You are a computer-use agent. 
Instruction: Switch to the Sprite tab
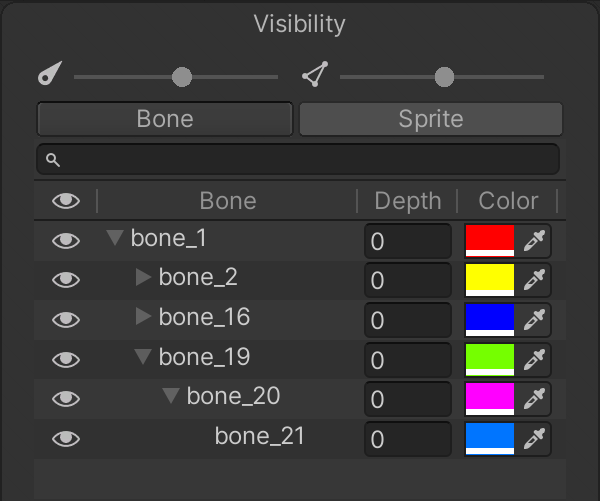(x=431, y=119)
